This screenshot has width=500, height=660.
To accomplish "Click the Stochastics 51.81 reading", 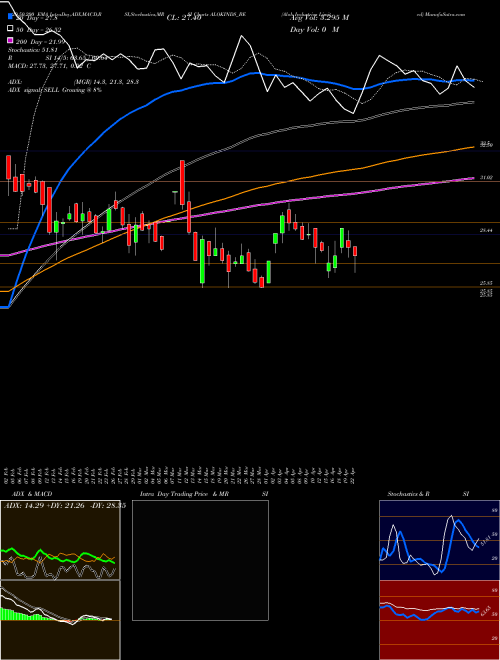I will (x=32, y=50).
